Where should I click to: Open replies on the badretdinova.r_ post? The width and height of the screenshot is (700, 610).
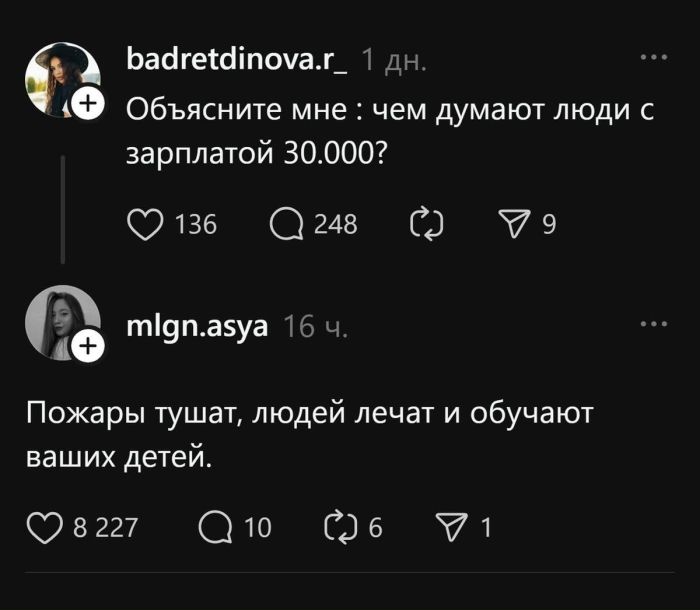pyautogui.click(x=287, y=224)
